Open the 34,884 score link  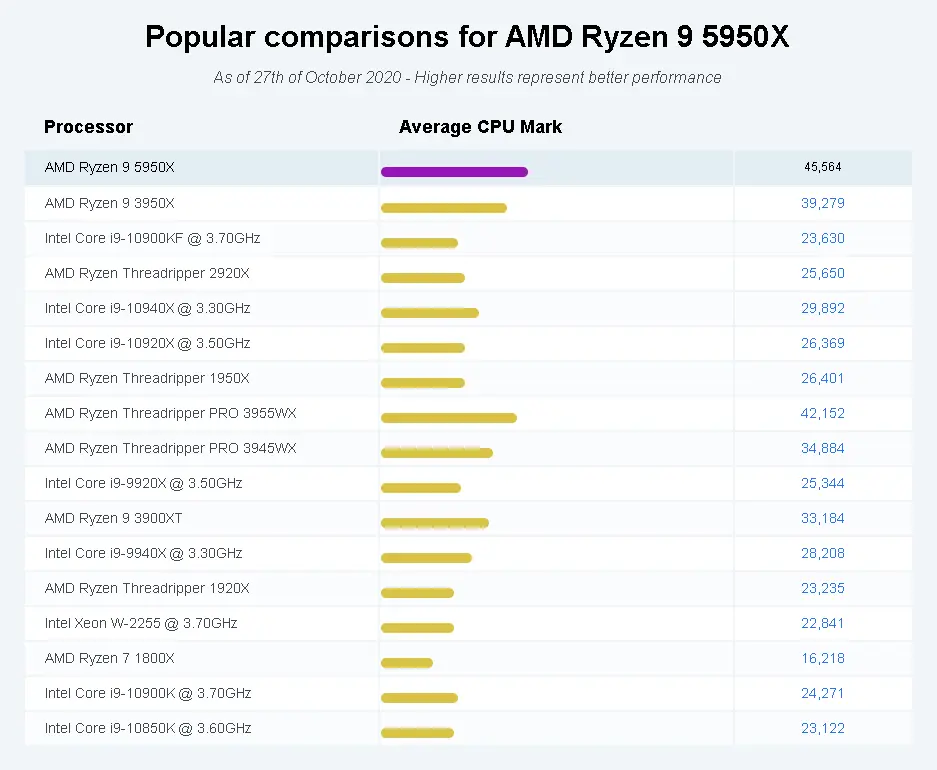pos(822,448)
